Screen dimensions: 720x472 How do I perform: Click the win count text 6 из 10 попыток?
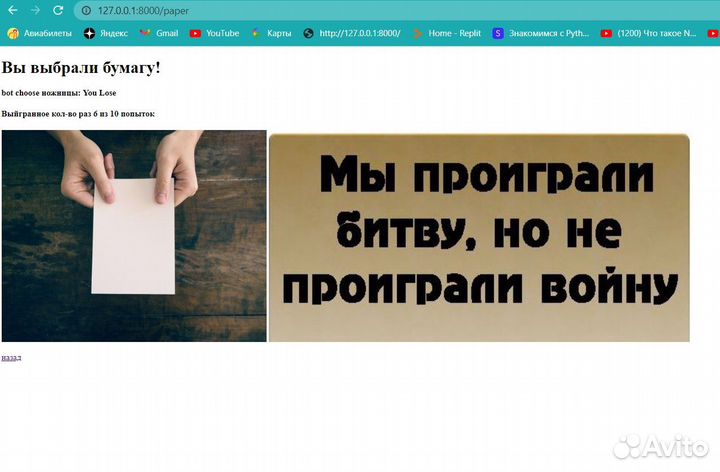124,114
